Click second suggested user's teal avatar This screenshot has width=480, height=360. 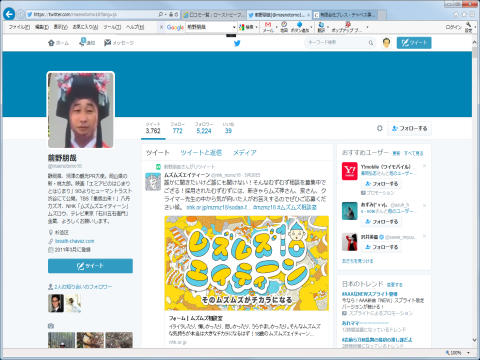click(x=350, y=211)
